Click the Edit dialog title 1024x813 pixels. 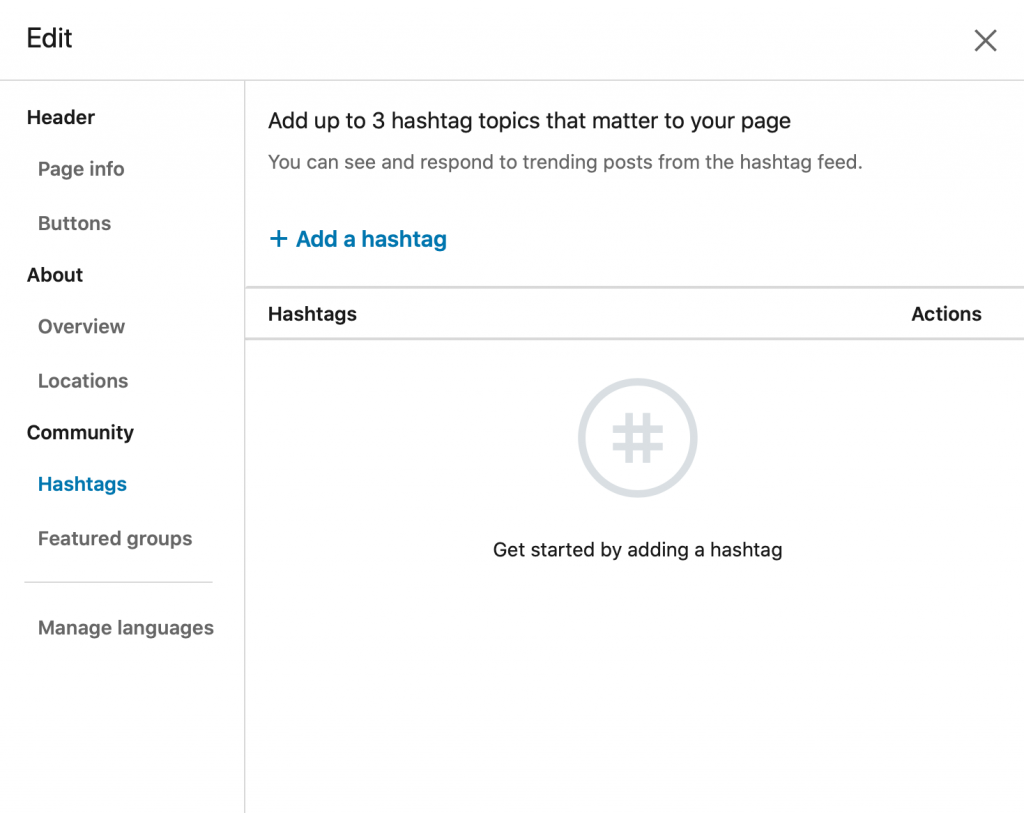point(50,39)
